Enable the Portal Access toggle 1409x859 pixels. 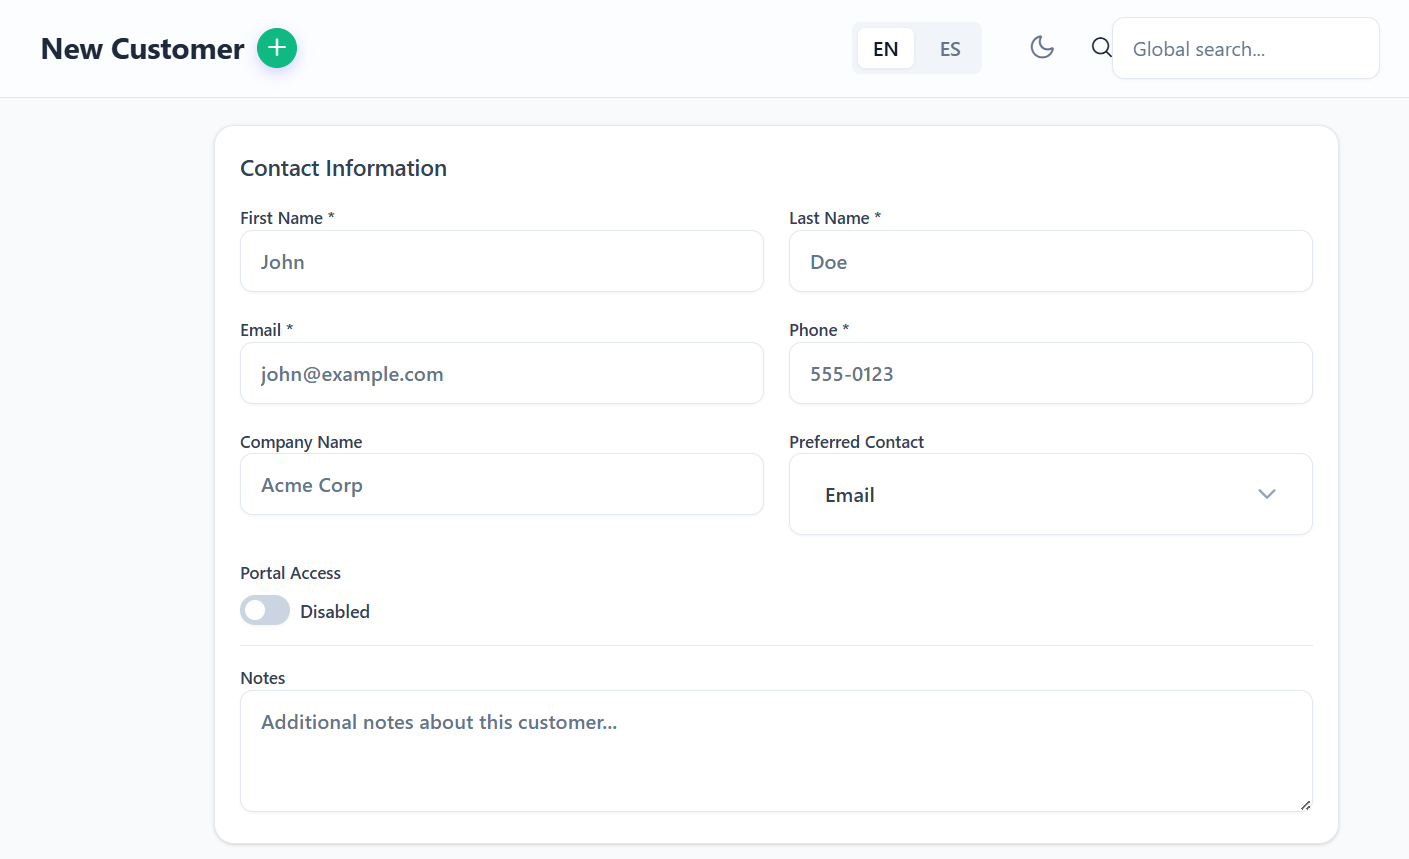tap(265, 610)
